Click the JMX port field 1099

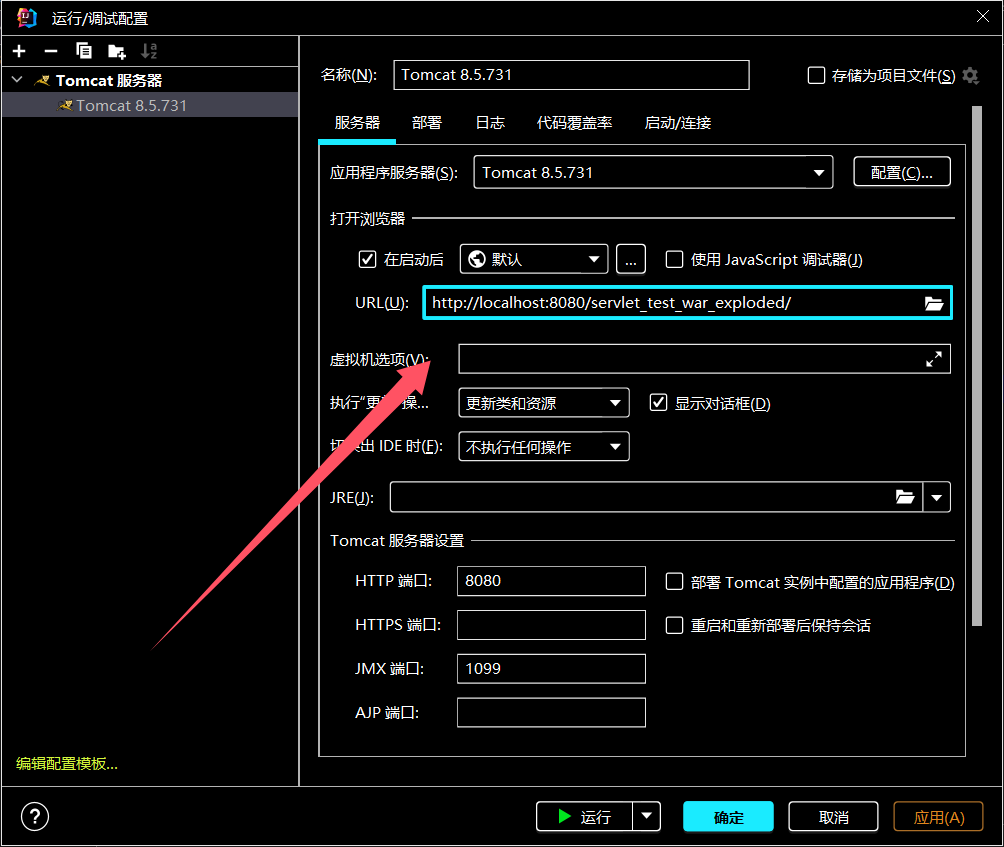point(551,668)
